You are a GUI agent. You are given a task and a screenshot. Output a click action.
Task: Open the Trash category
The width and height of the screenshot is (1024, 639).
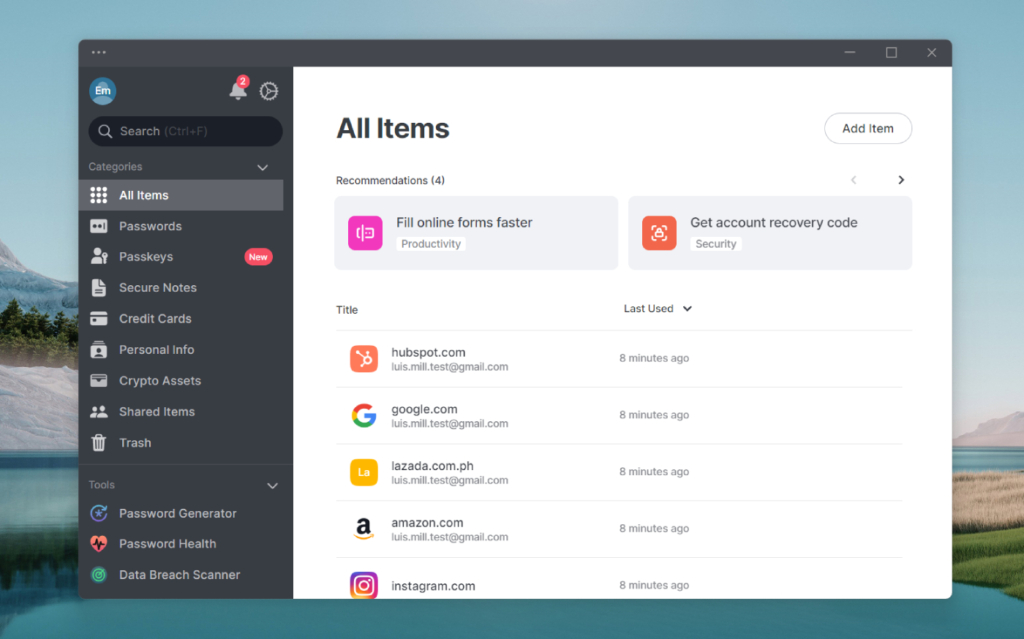point(135,443)
